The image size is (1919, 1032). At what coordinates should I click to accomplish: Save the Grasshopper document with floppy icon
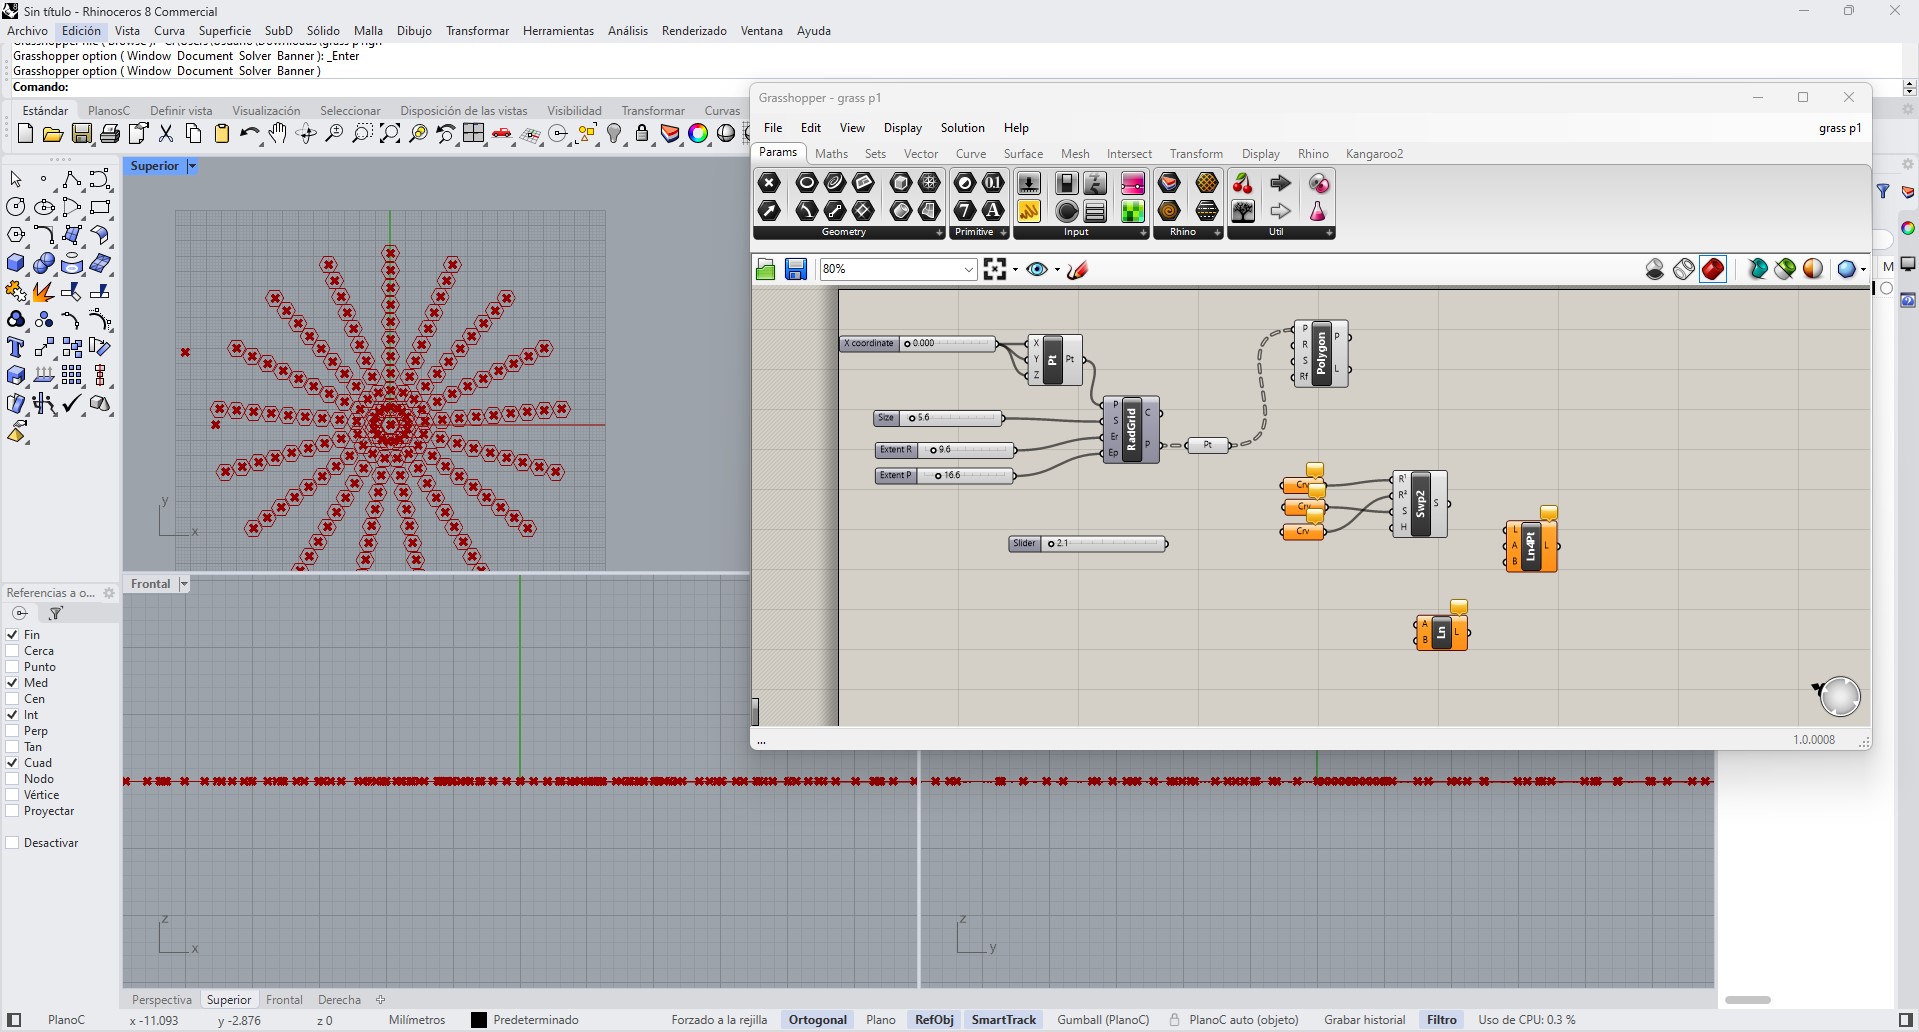[796, 269]
